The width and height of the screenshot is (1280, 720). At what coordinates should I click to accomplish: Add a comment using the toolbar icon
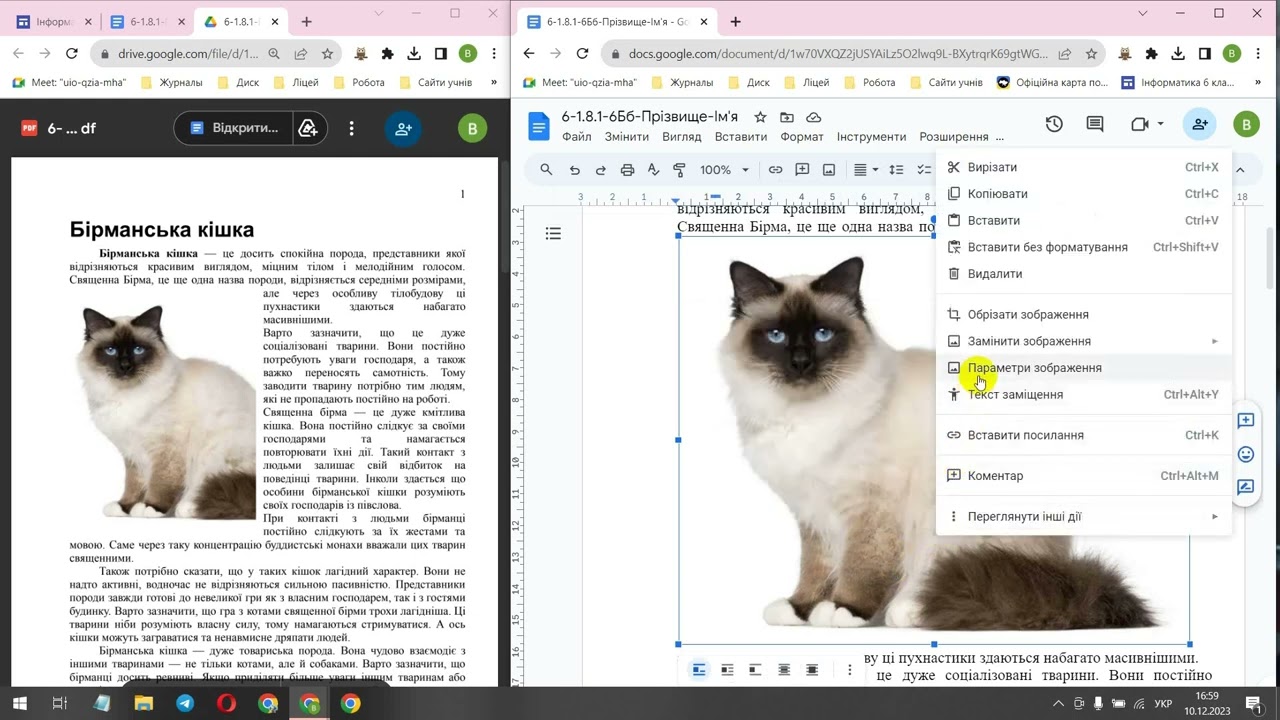coord(802,170)
